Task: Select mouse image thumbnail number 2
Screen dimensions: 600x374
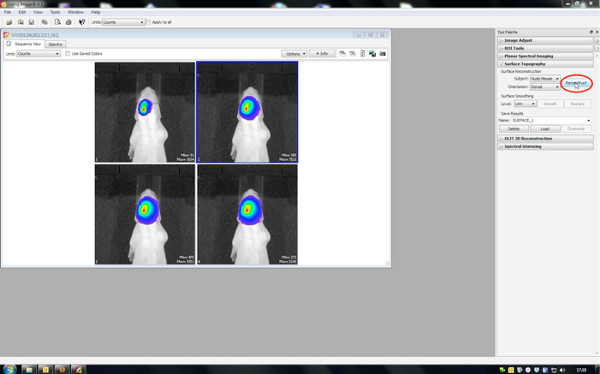Action: click(247, 112)
